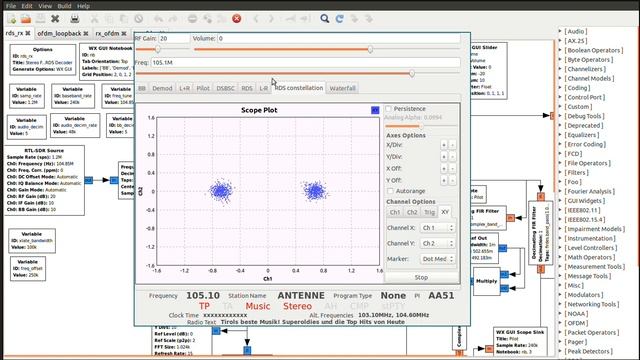Click the RF Gain input field
Screen dimensions: 640x360
click(174, 38)
